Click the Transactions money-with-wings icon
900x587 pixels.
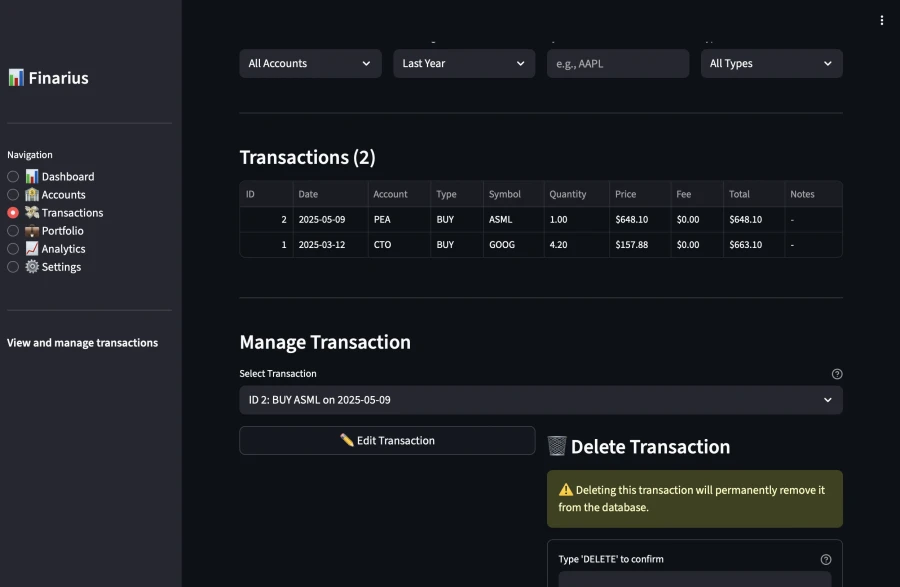[32, 212]
